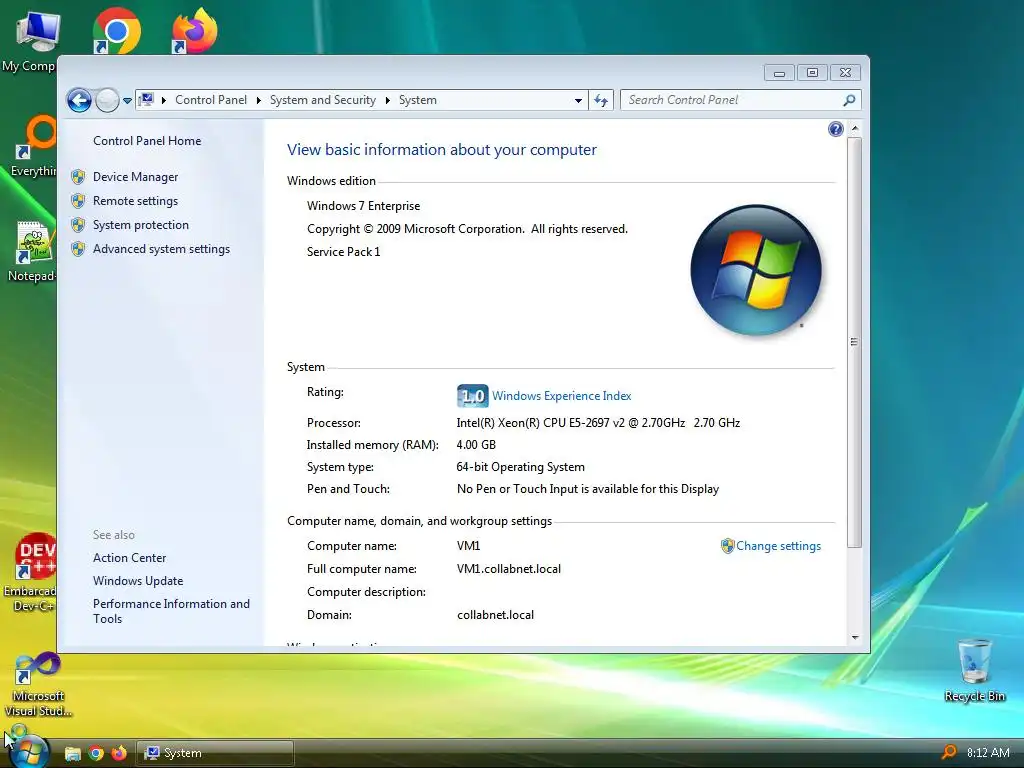
Task: Click the Processor value Intel Xeon text
Action: (598, 423)
